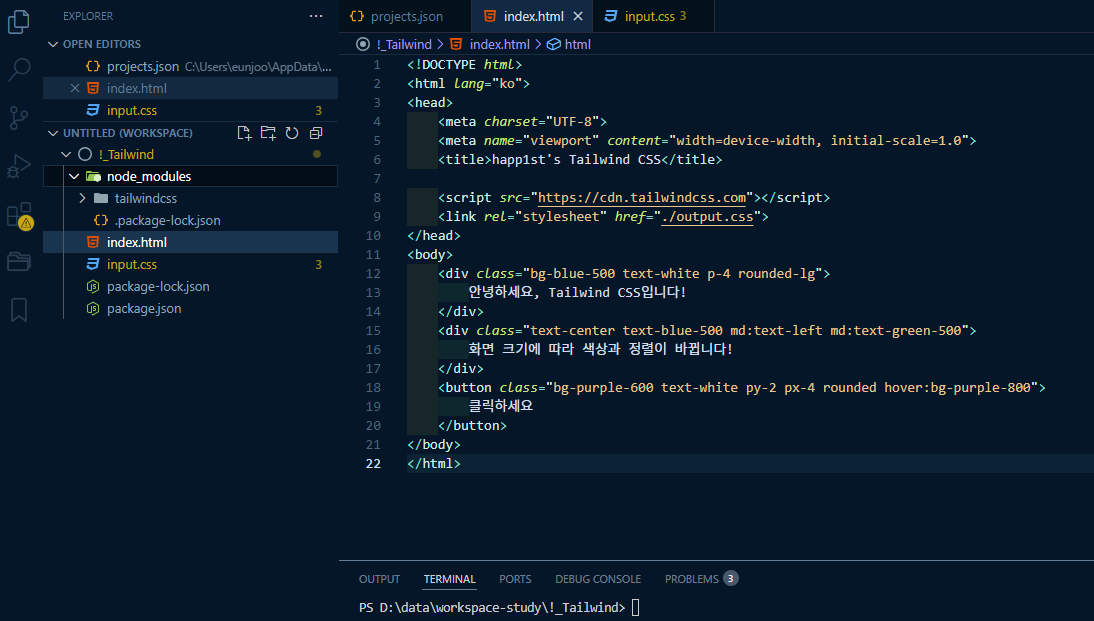Open the Debug Console panel tab
1094x621 pixels.
pyautogui.click(x=598, y=579)
